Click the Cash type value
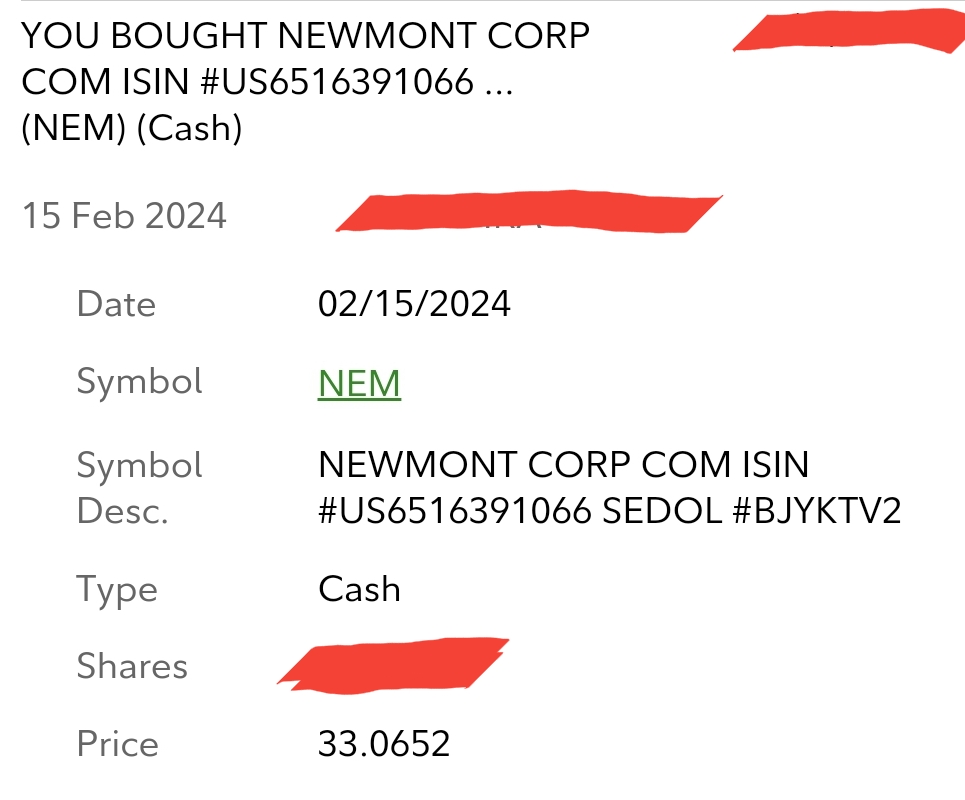The width and height of the screenshot is (965, 800). [x=359, y=589]
